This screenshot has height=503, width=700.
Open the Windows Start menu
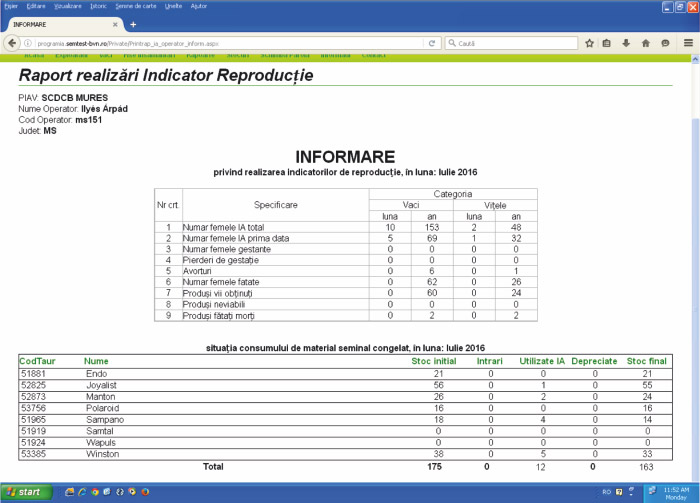[x=26, y=492]
